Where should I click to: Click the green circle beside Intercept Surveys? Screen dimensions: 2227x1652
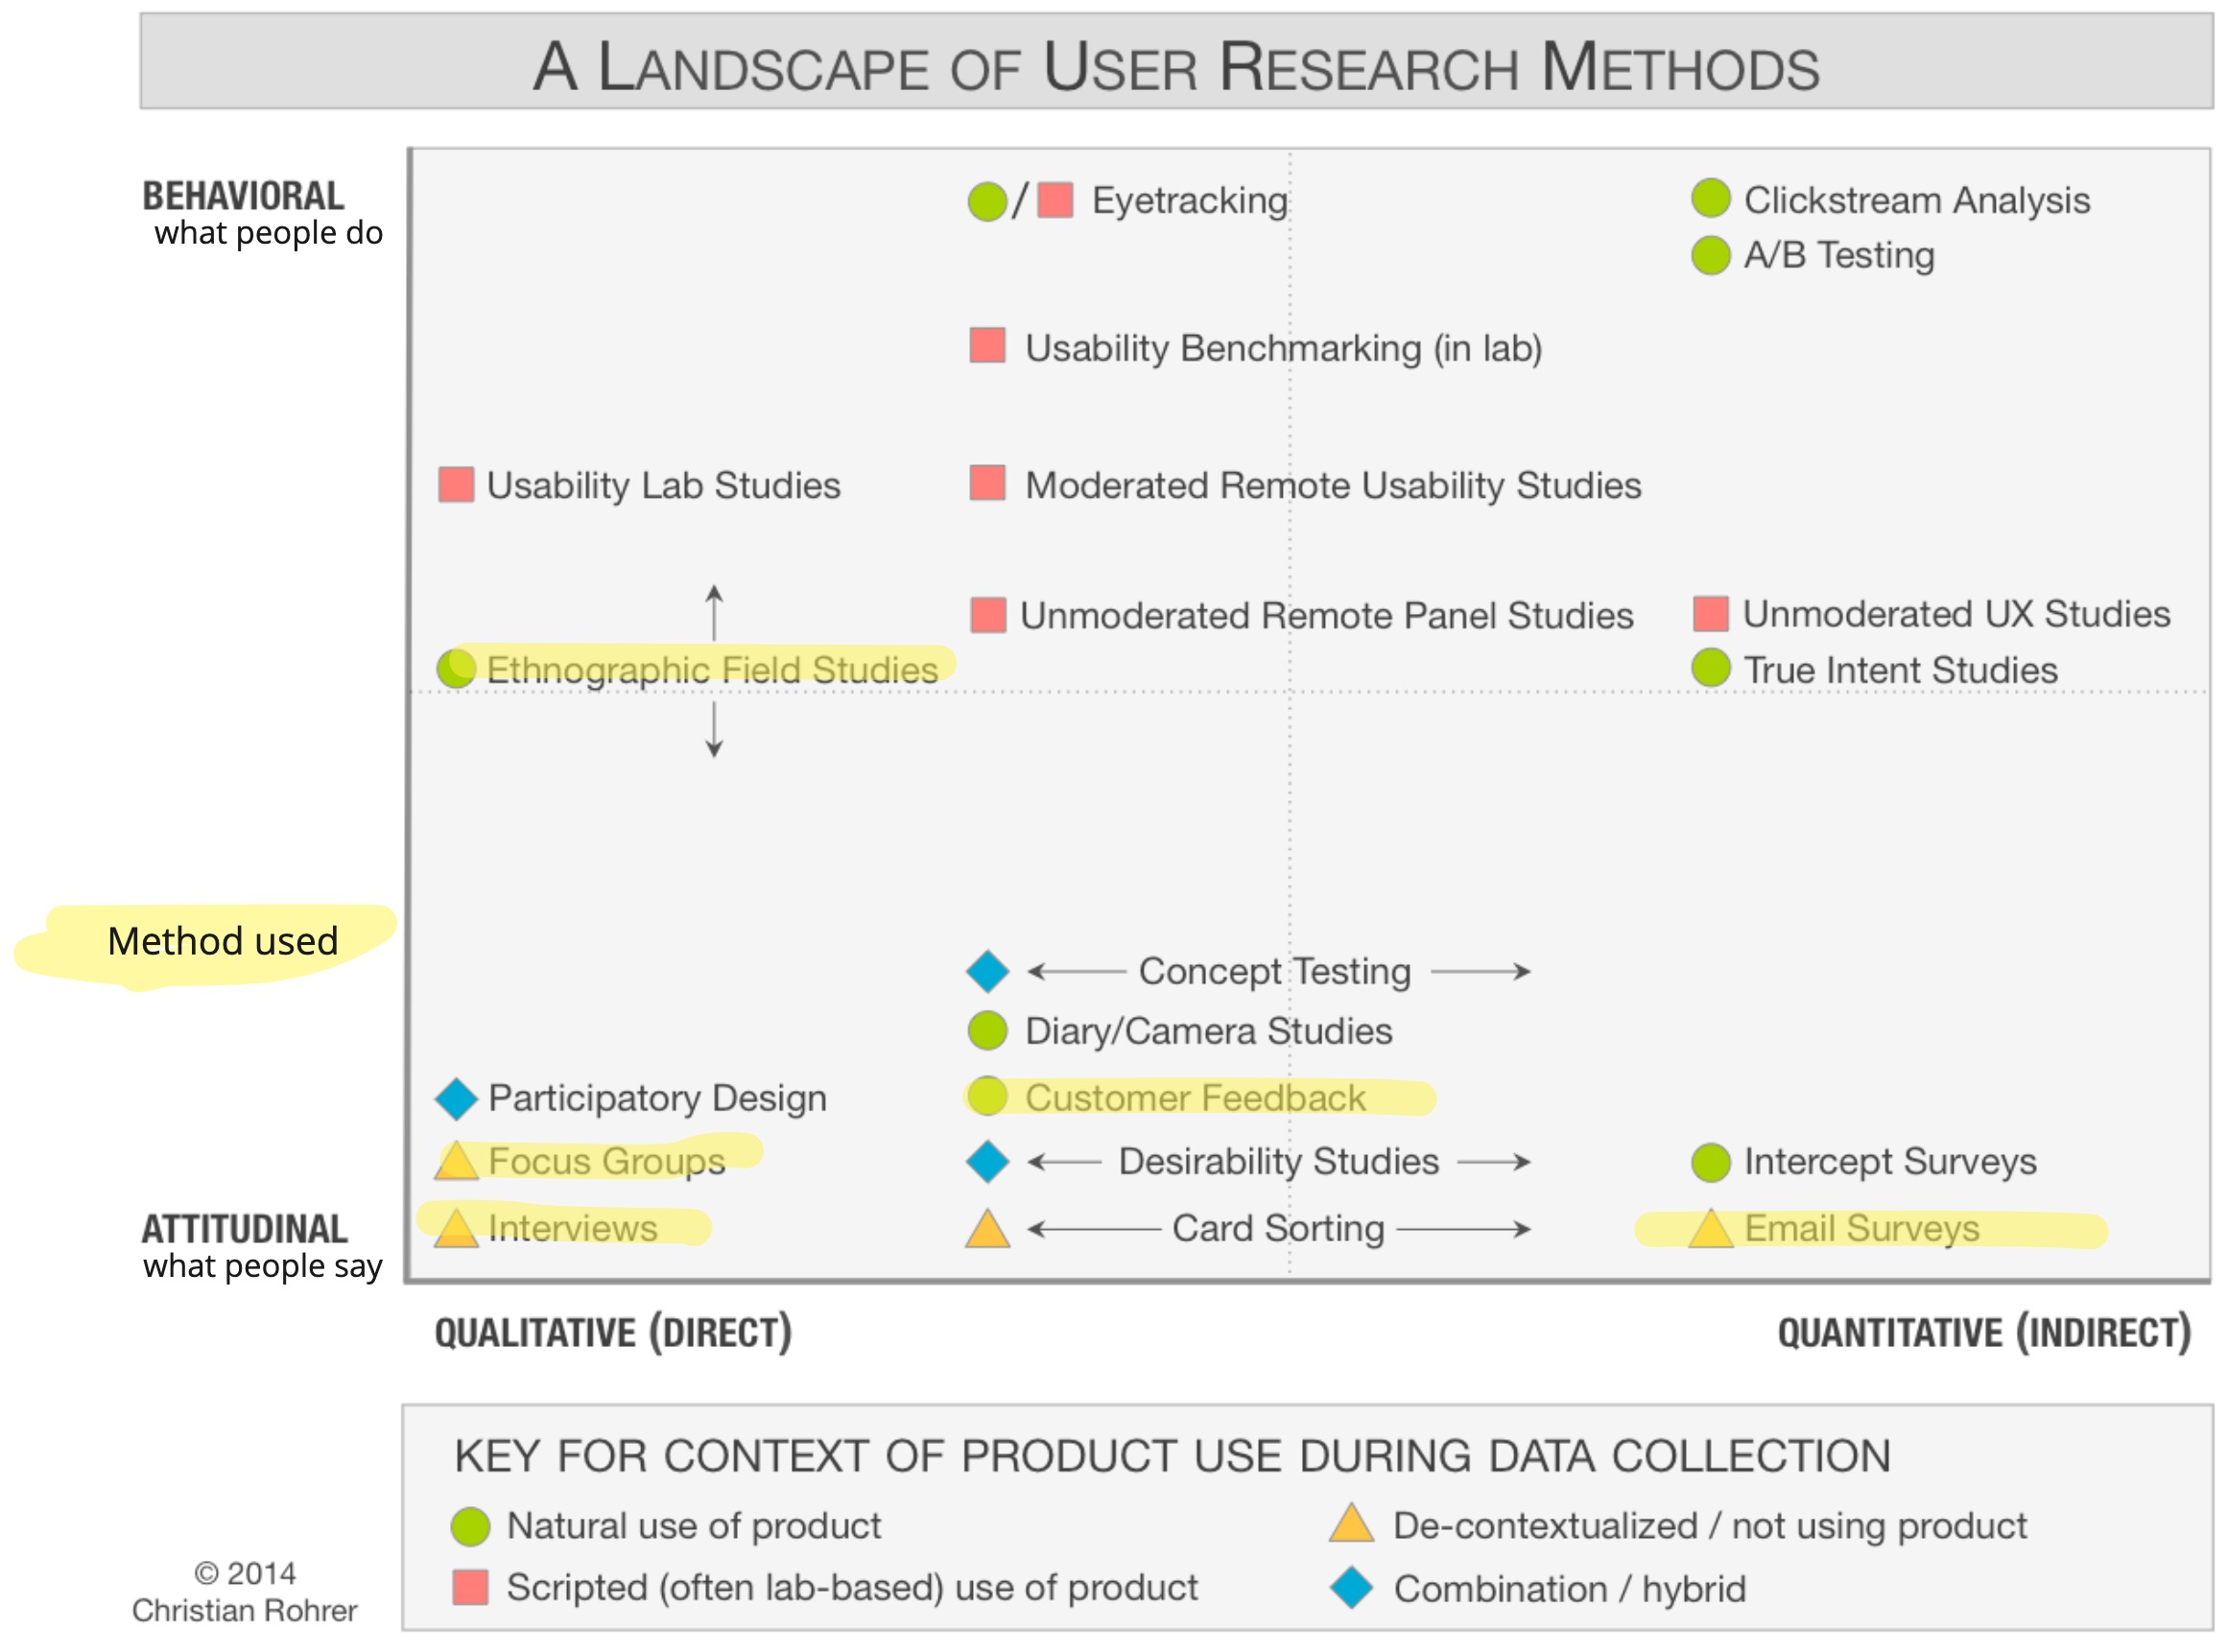1710,1162
